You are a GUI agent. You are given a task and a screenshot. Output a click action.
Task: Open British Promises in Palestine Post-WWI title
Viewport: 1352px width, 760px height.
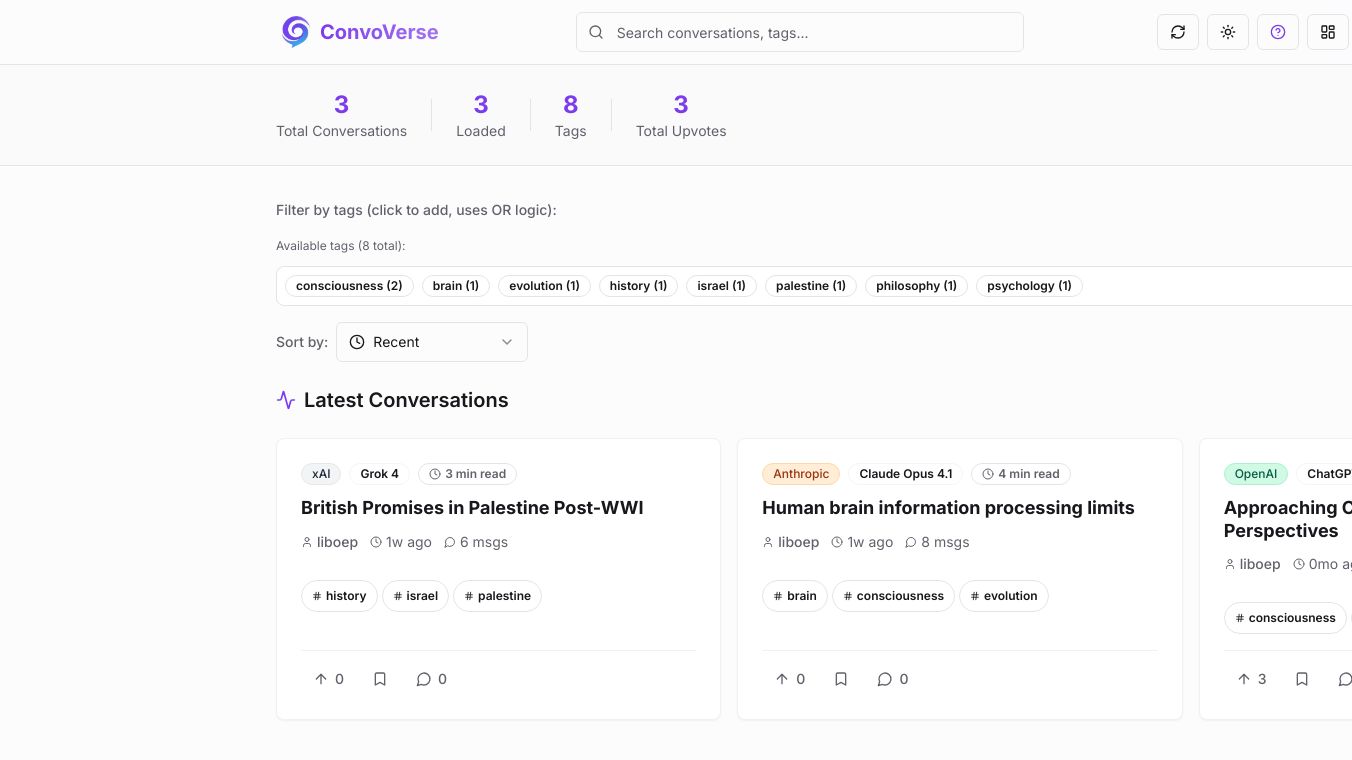coord(472,508)
